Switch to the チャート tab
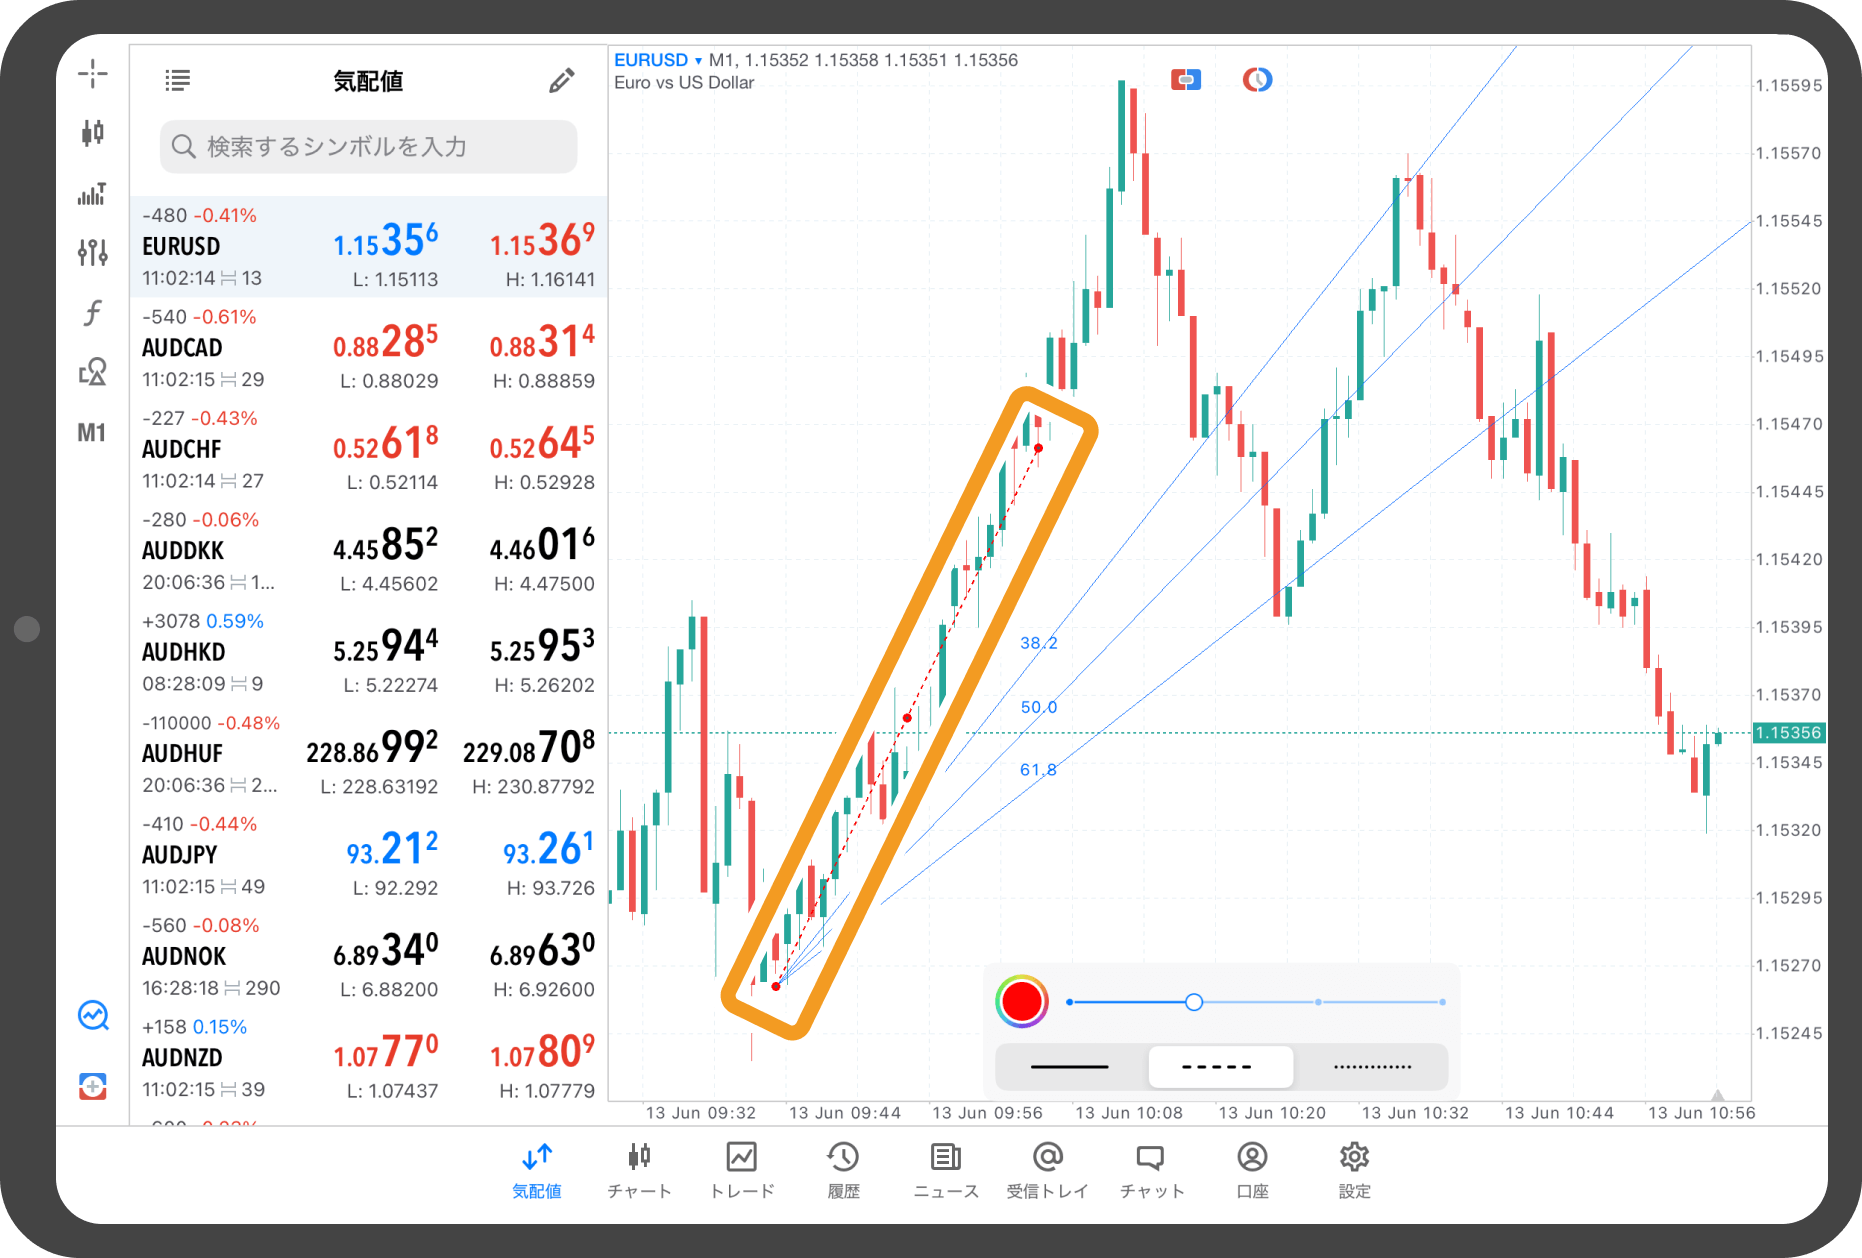Viewport: 1862px width, 1258px height. (639, 1170)
